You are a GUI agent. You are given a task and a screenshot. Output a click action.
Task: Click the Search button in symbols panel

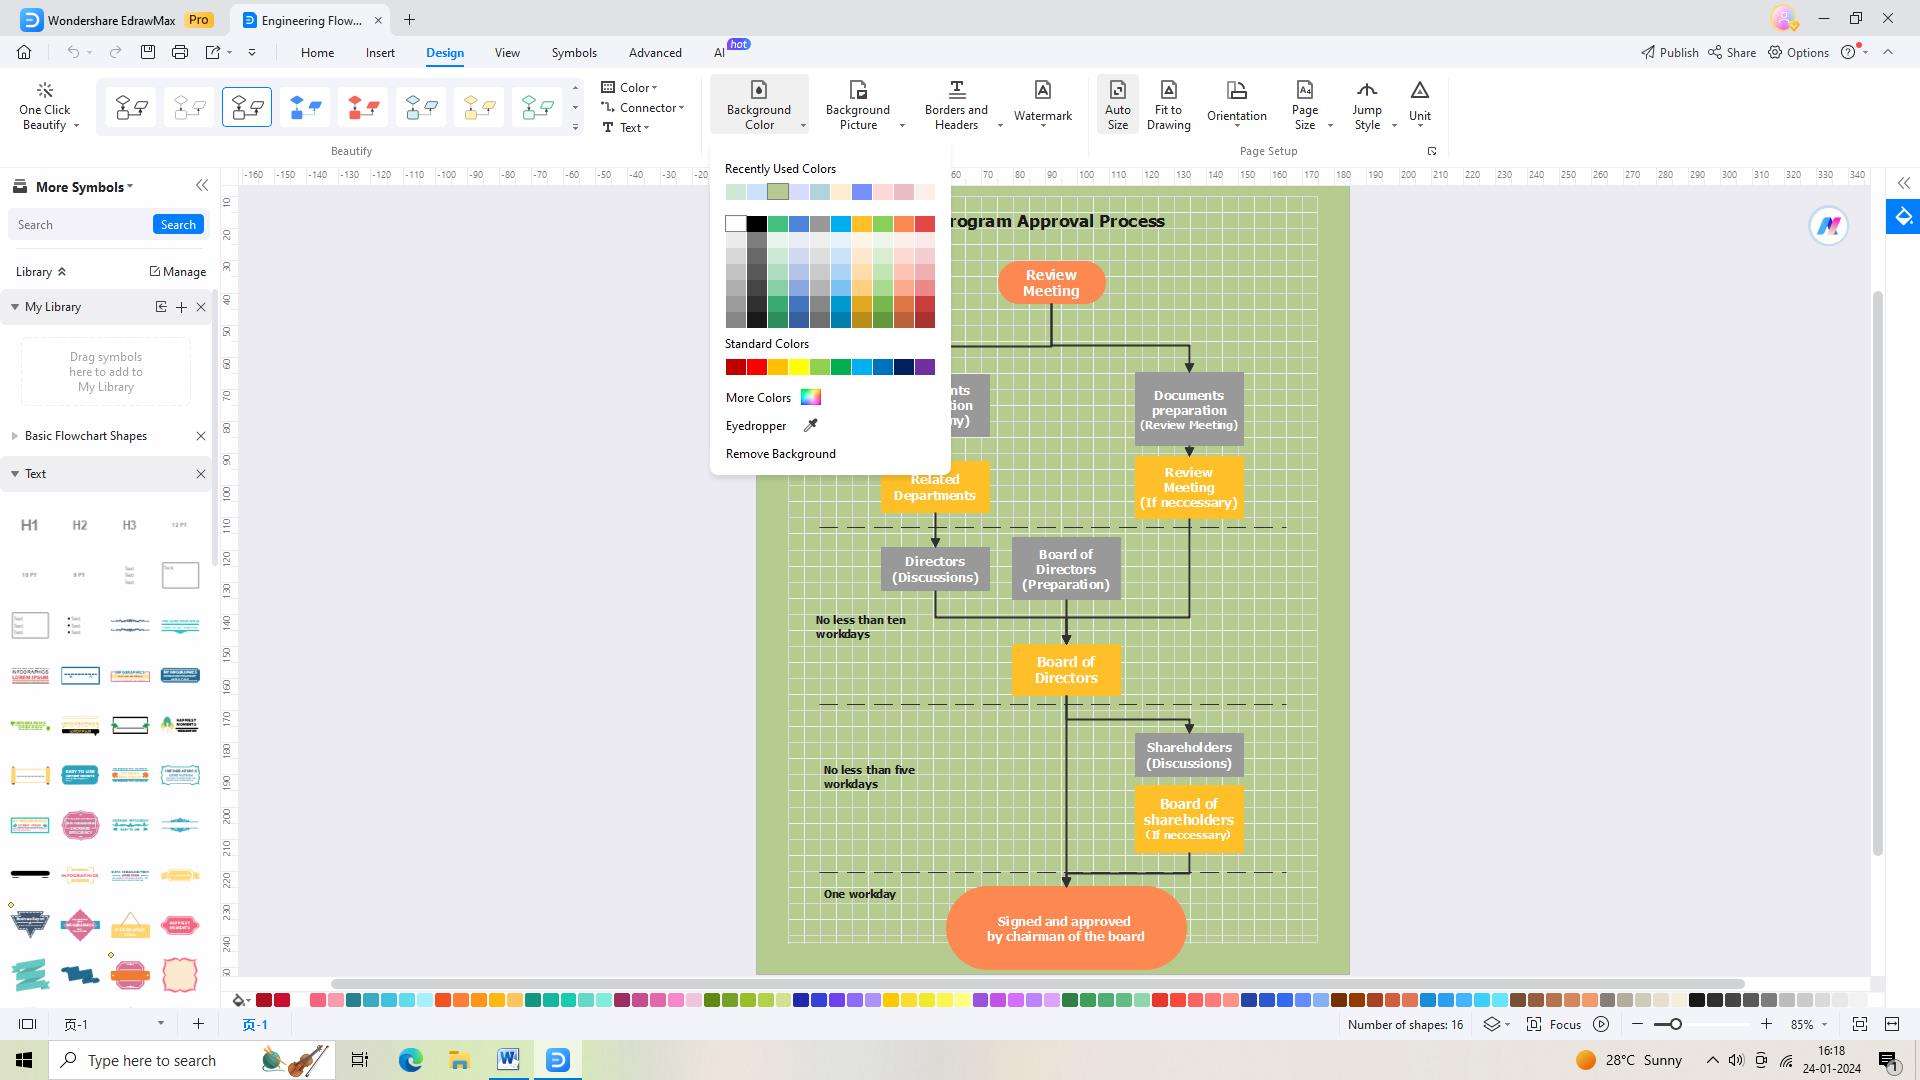coord(178,225)
